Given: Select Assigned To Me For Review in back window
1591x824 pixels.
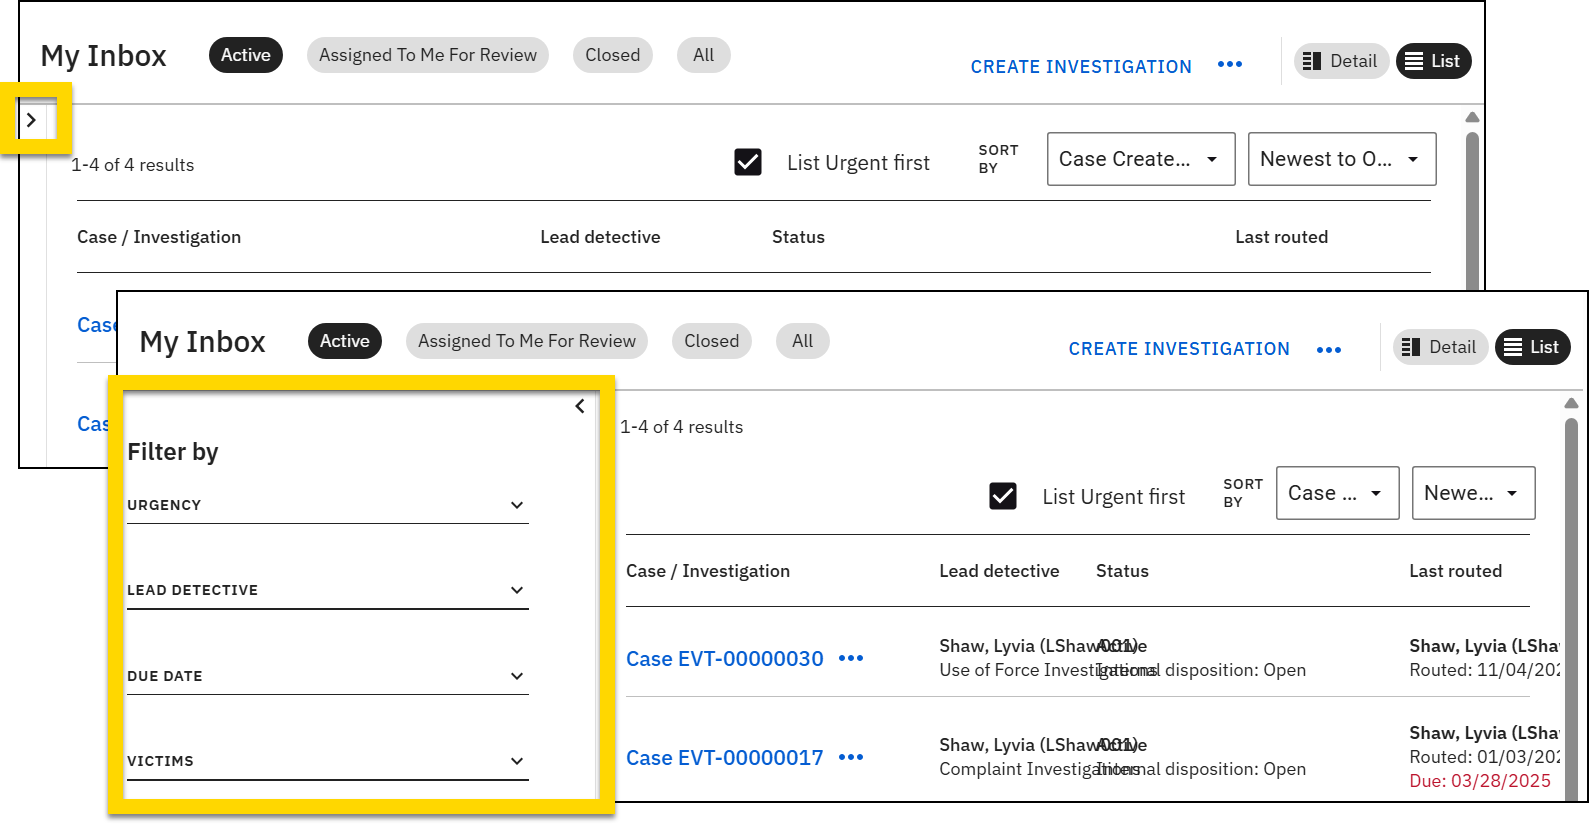Looking at the screenshot, I should 428,55.
